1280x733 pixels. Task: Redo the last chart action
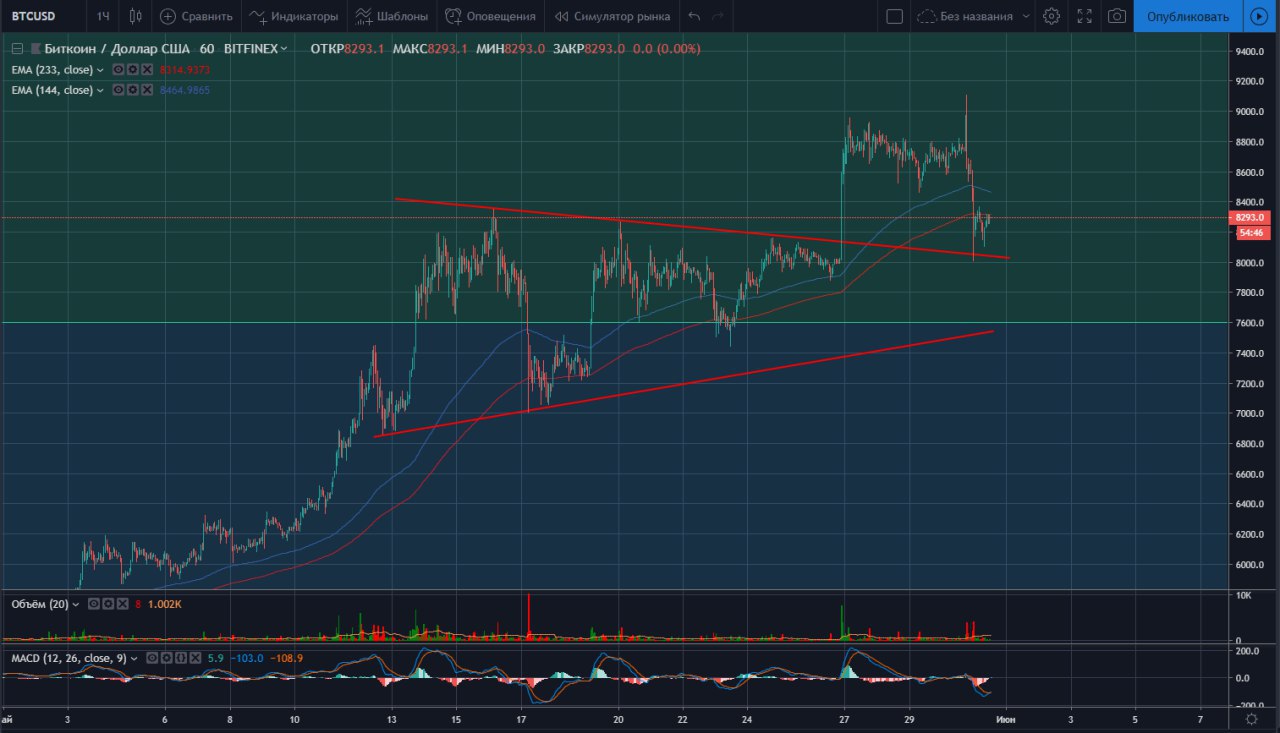pyautogui.click(x=718, y=16)
